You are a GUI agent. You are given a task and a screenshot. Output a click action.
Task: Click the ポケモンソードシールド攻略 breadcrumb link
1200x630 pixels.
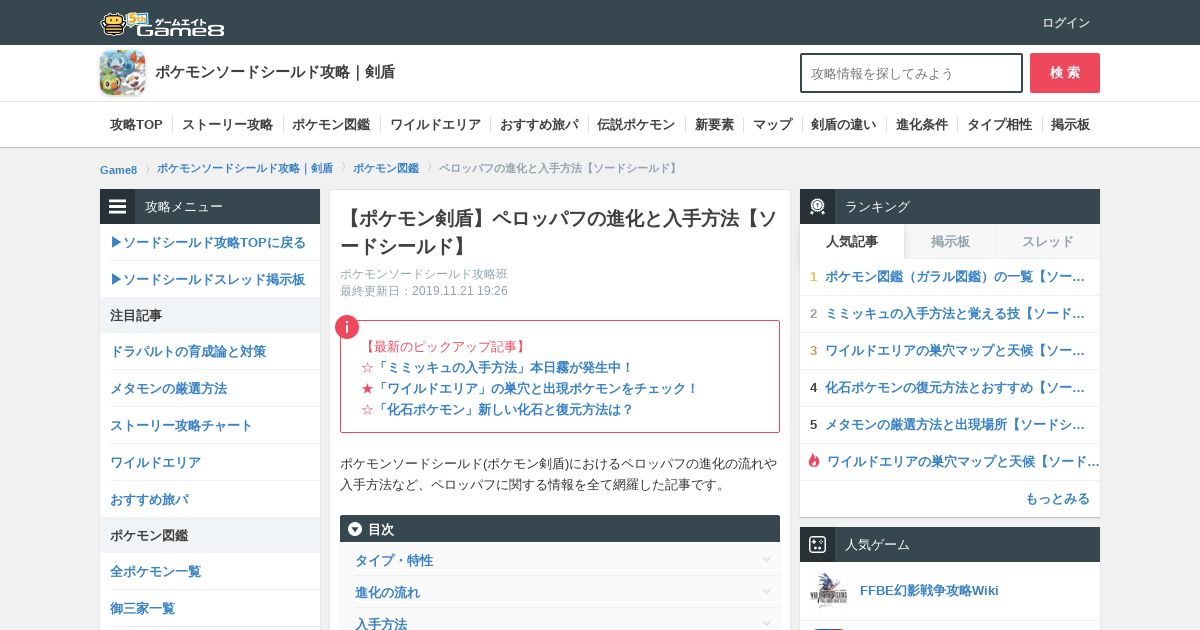click(245, 168)
